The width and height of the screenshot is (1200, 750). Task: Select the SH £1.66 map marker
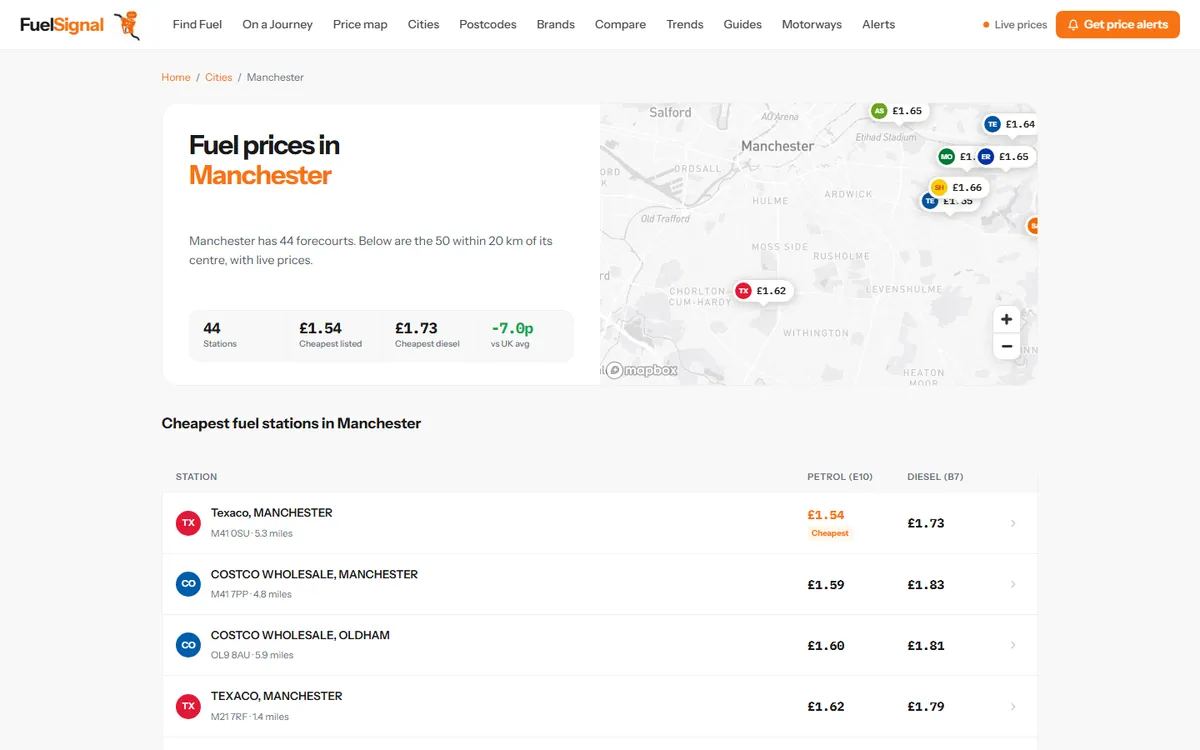[958, 187]
